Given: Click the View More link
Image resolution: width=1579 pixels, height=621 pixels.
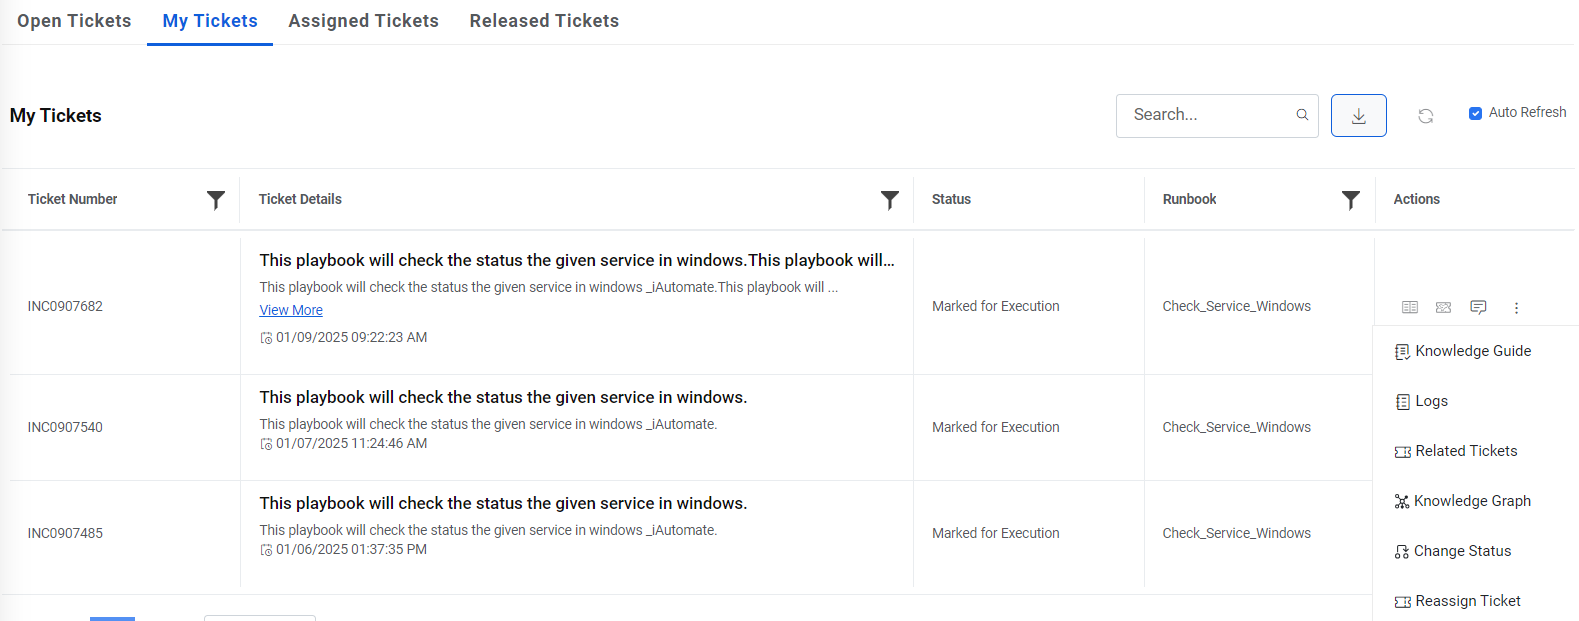Looking at the screenshot, I should tap(291, 310).
